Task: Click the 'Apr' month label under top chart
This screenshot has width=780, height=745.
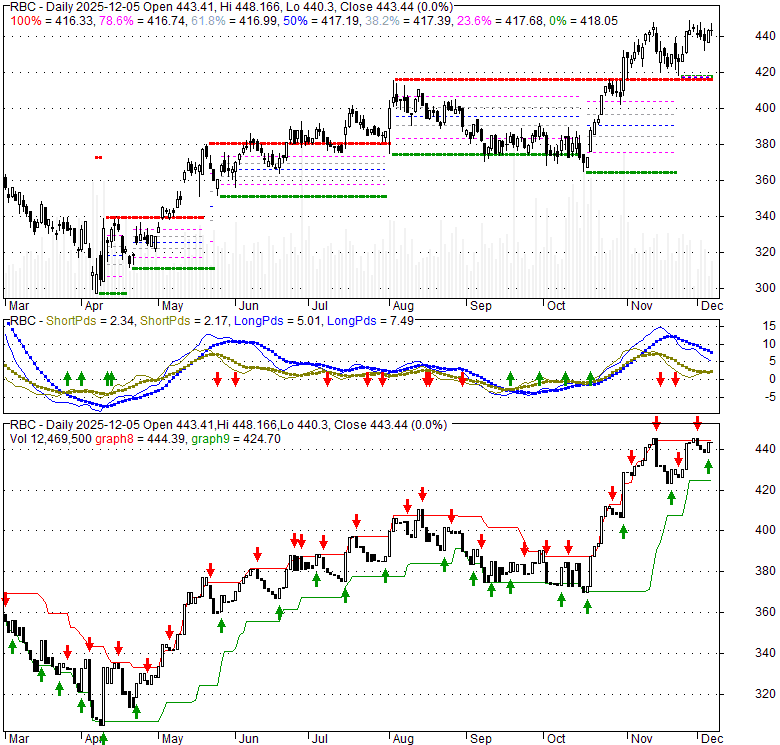Action: (x=94, y=306)
